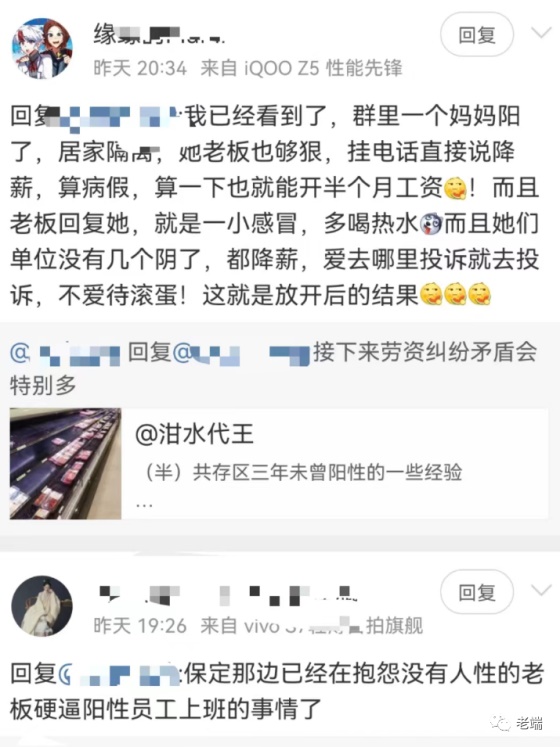The height and width of the screenshot is (747, 560).
Task: Open quoted post title 共存区三年未曾阳性的一些经验
Action: click(x=304, y=473)
